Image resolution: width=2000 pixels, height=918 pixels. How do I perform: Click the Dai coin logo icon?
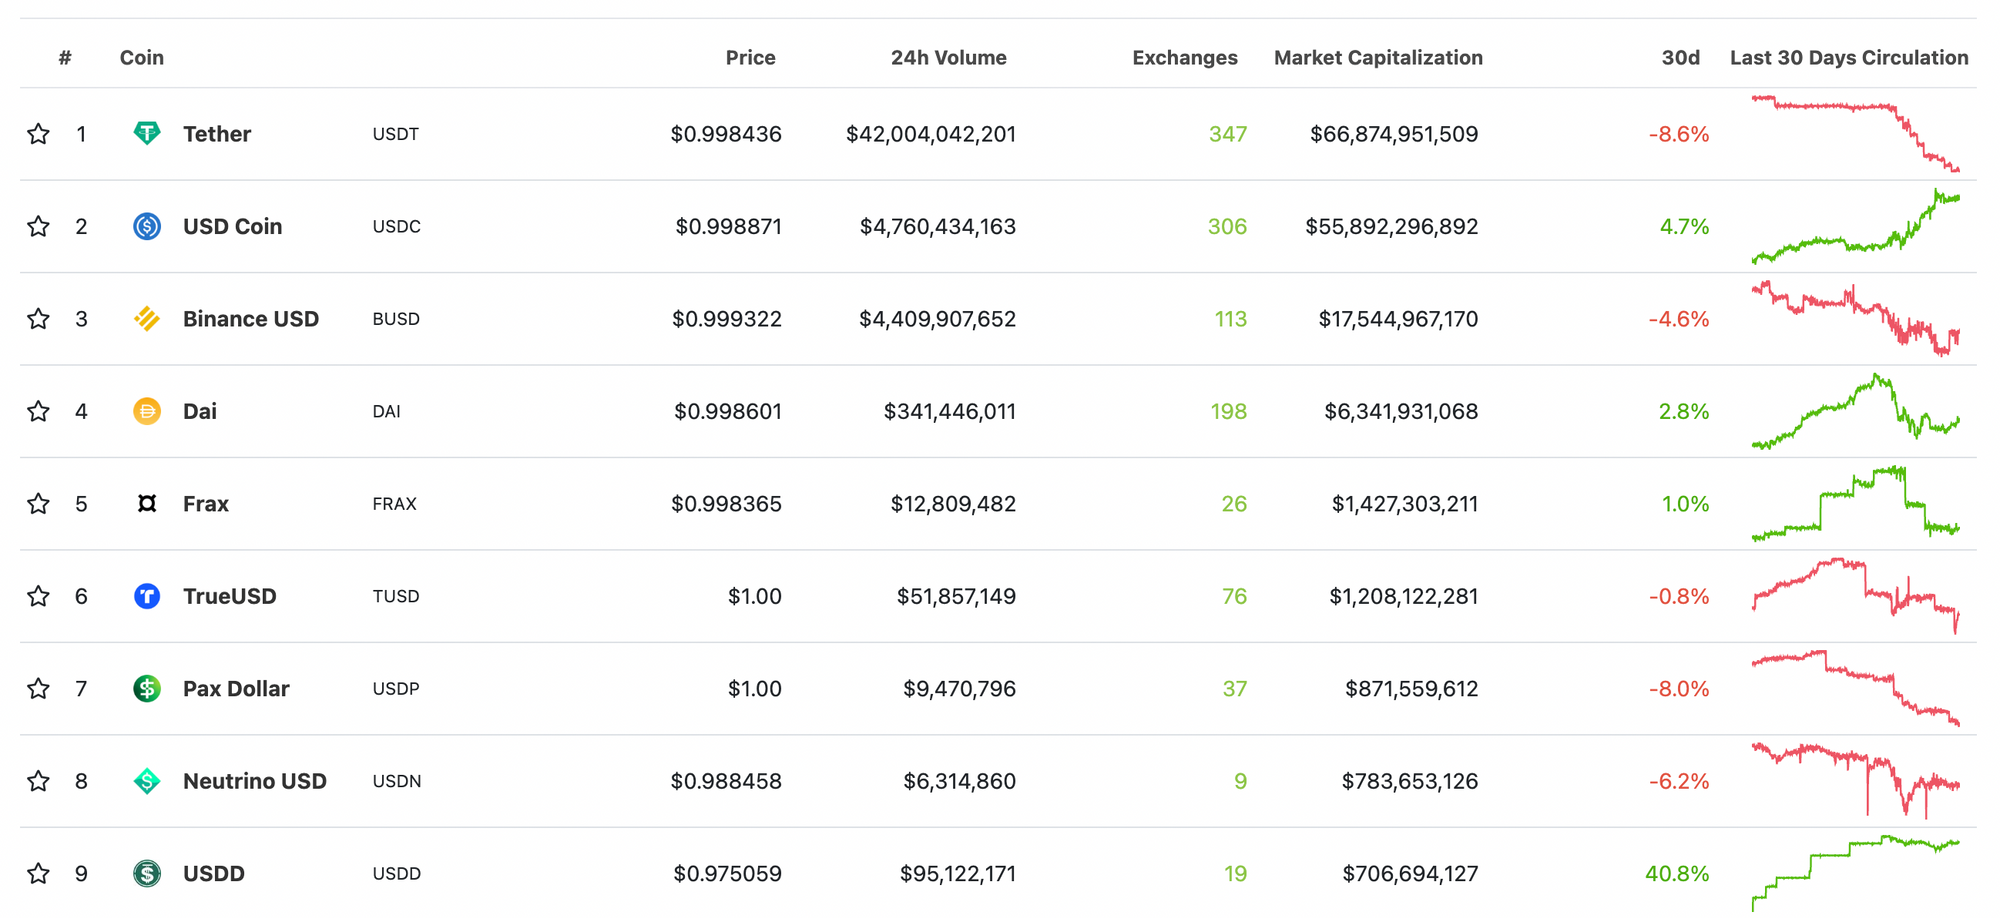[x=147, y=411]
